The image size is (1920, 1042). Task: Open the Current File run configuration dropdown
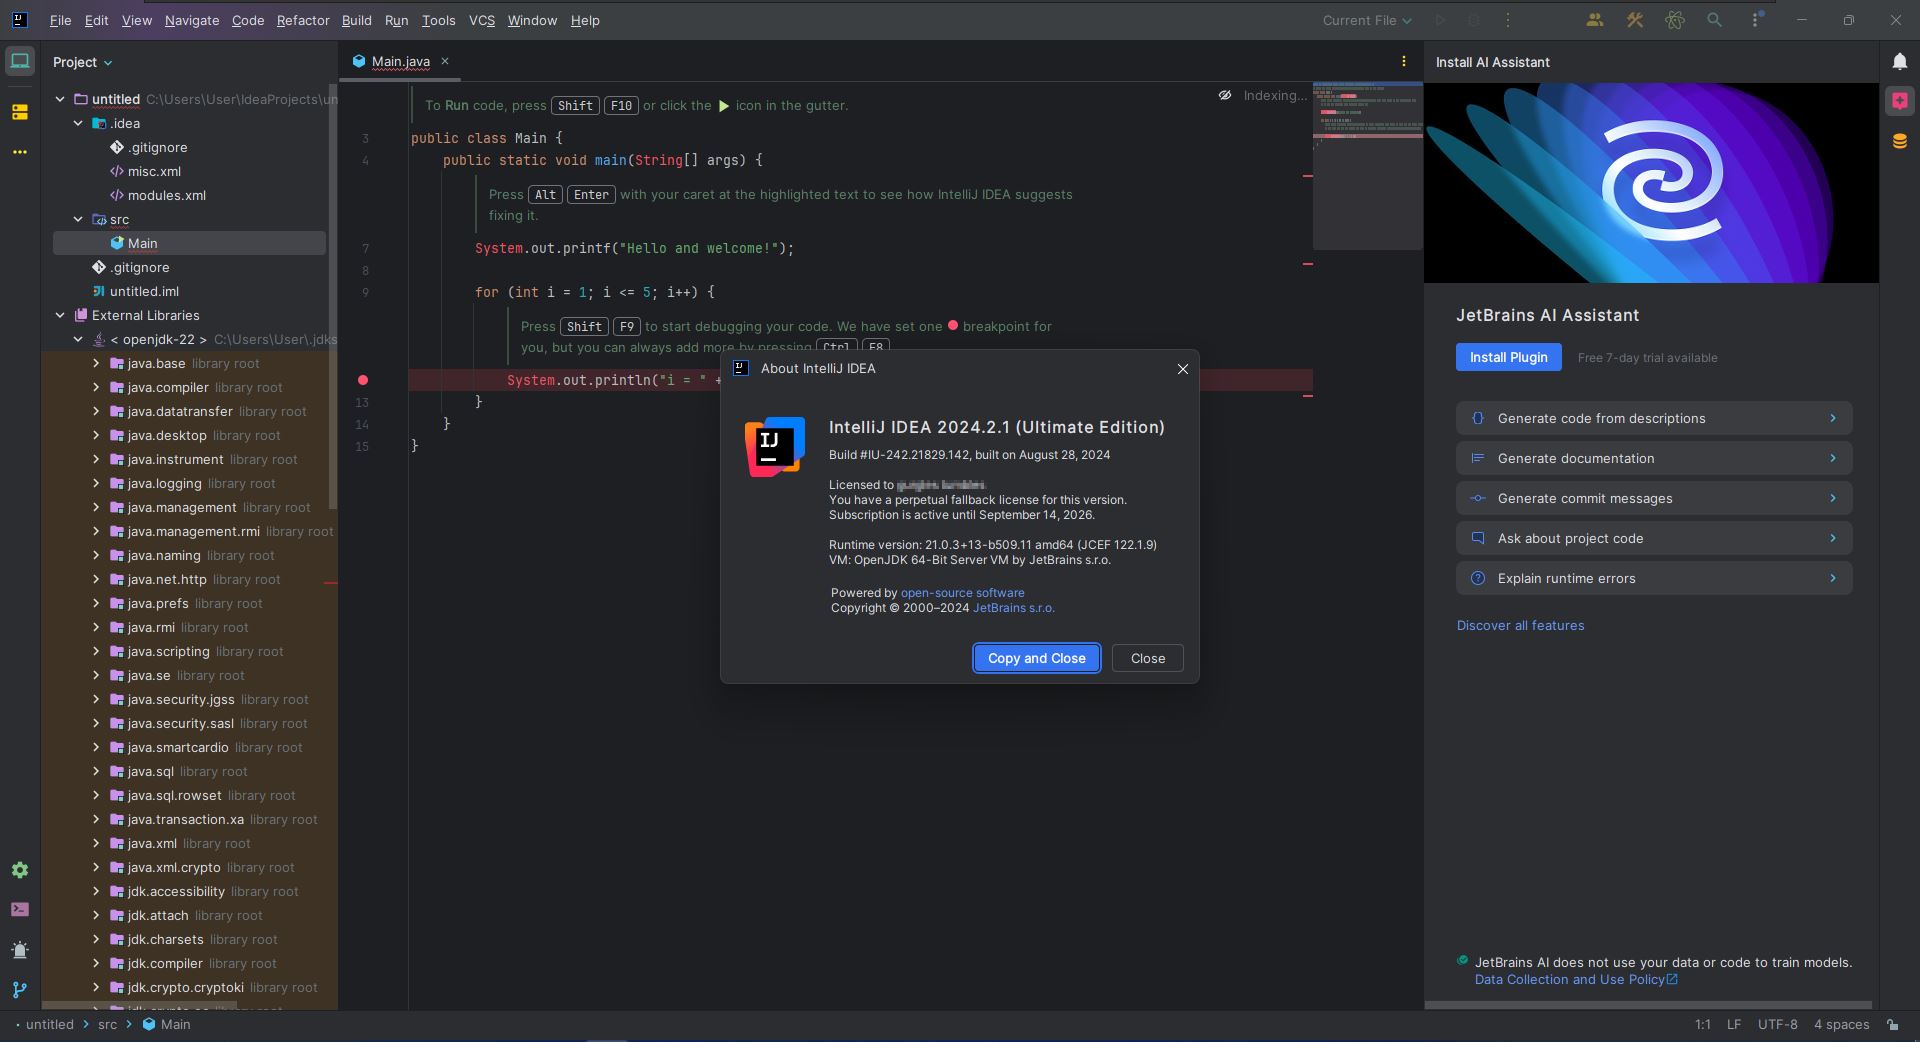[1367, 20]
